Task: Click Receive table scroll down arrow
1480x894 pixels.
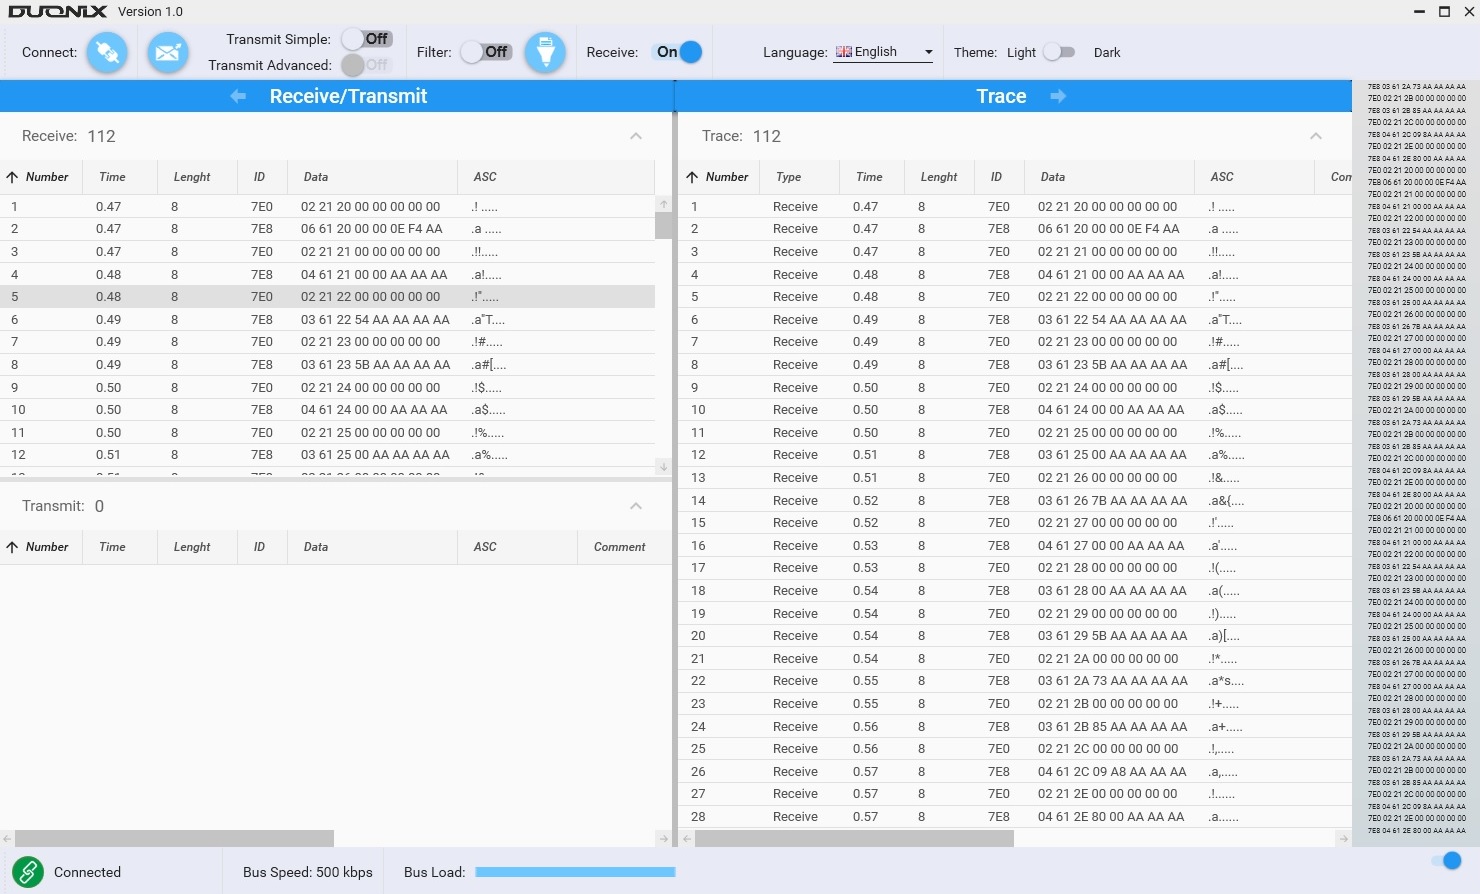Action: point(664,466)
